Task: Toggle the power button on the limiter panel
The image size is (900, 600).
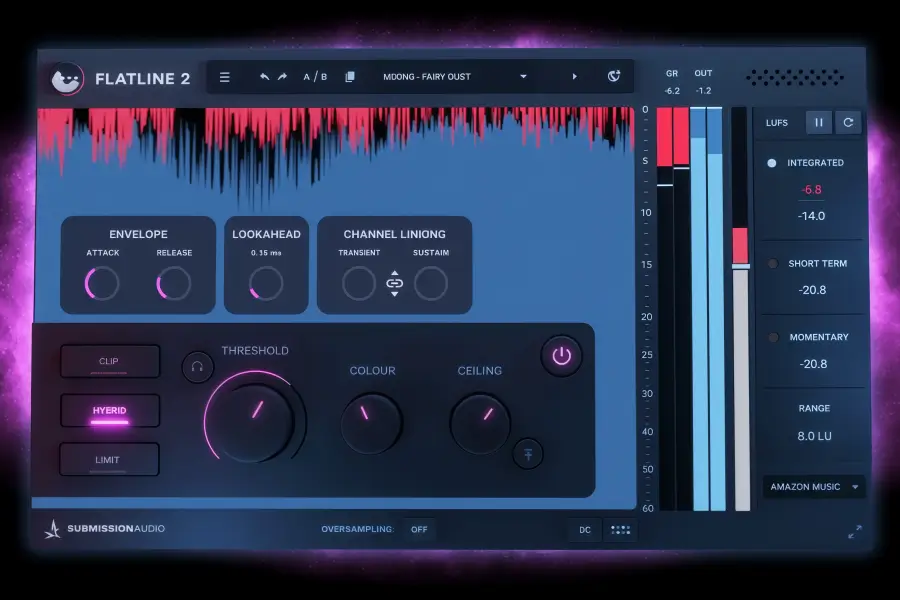Action: coord(561,356)
